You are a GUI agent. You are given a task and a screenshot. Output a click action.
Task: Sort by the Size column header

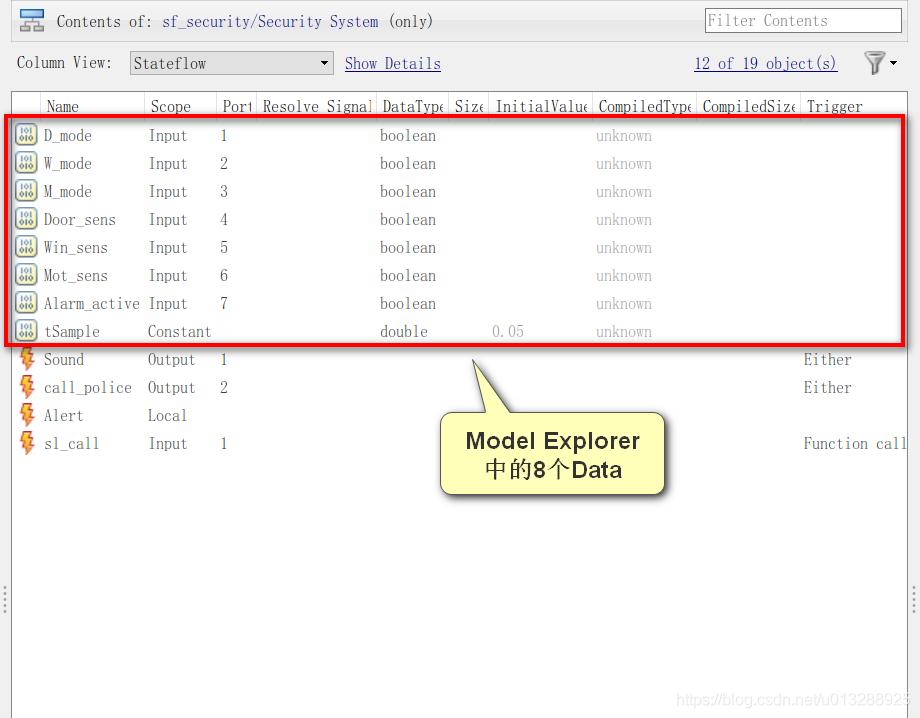(469, 106)
